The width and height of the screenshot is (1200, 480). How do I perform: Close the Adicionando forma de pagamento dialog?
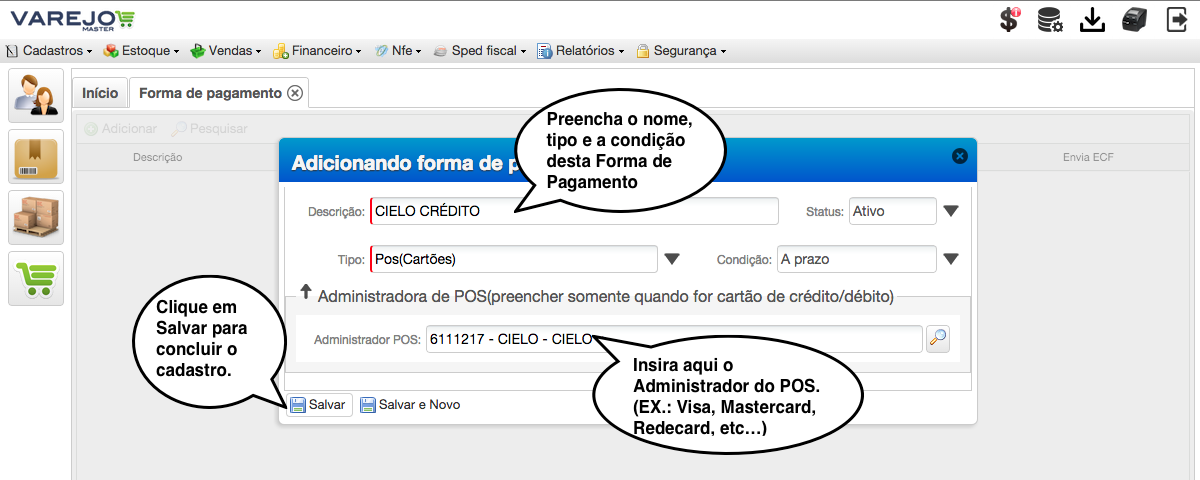(x=959, y=156)
